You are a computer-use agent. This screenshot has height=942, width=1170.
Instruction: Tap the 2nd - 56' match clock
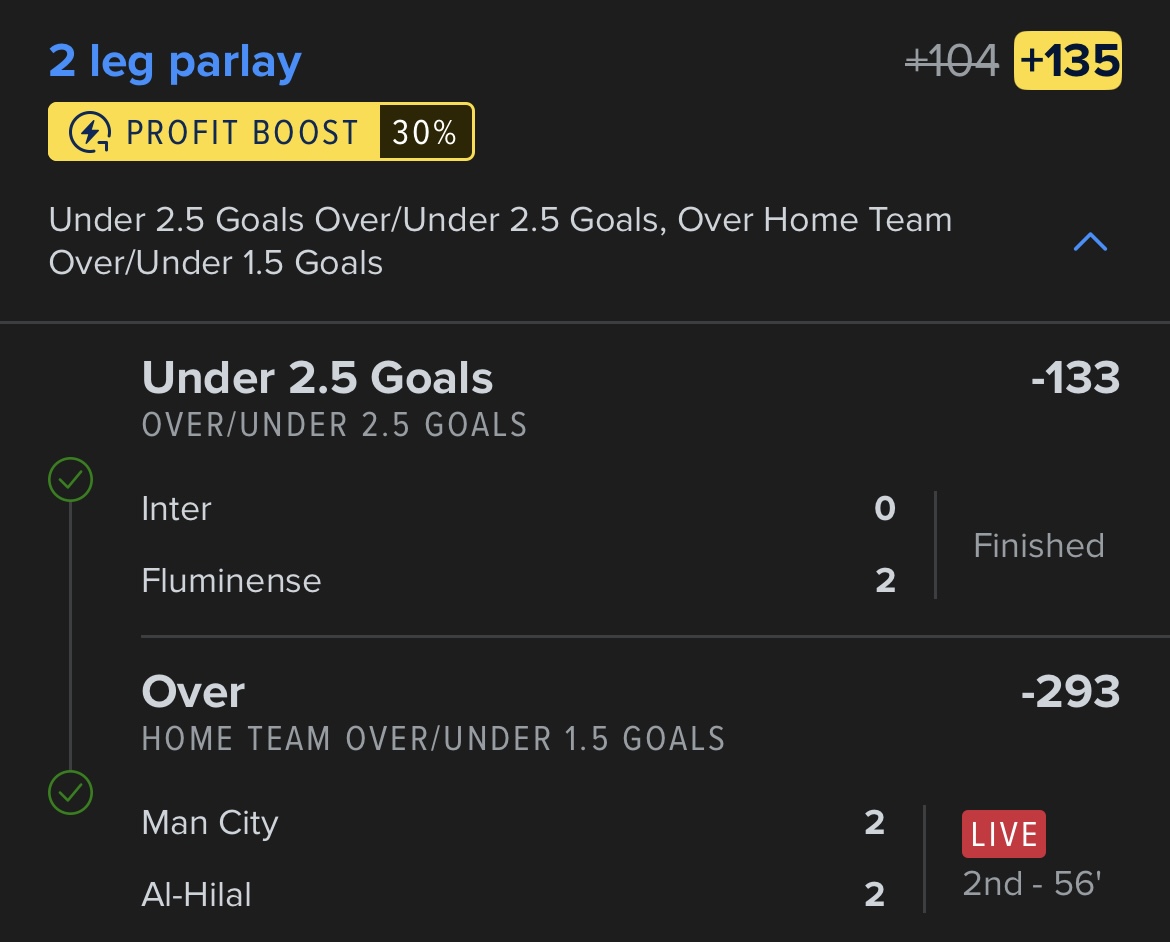(1032, 884)
